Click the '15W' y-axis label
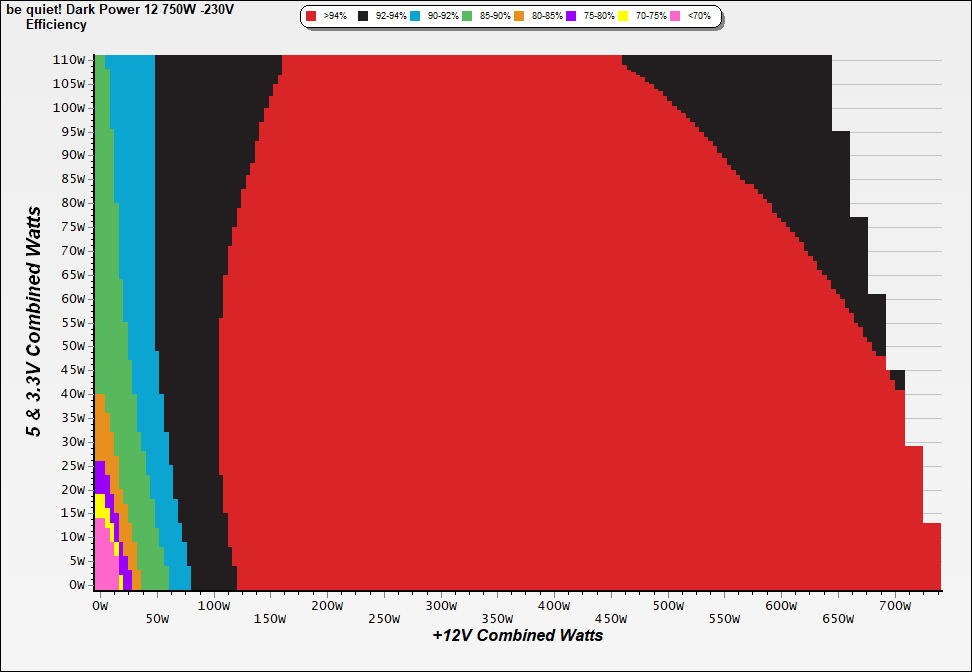 73,513
